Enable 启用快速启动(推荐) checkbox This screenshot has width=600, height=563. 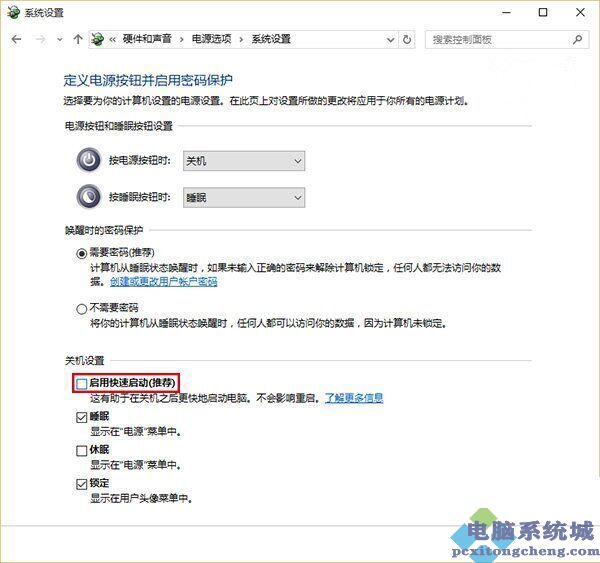click(x=82, y=383)
